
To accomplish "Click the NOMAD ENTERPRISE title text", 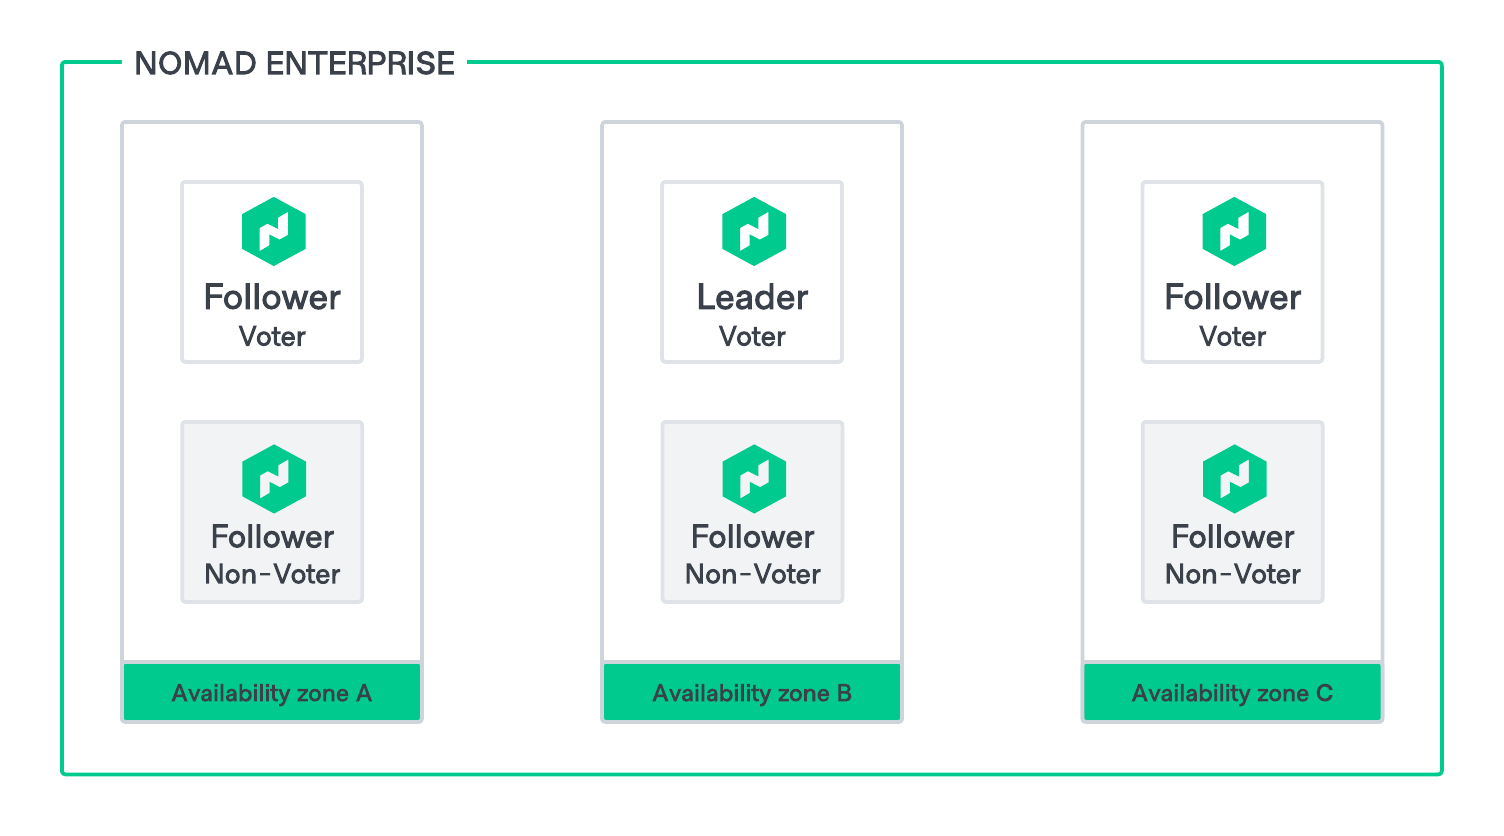I will (x=295, y=64).
